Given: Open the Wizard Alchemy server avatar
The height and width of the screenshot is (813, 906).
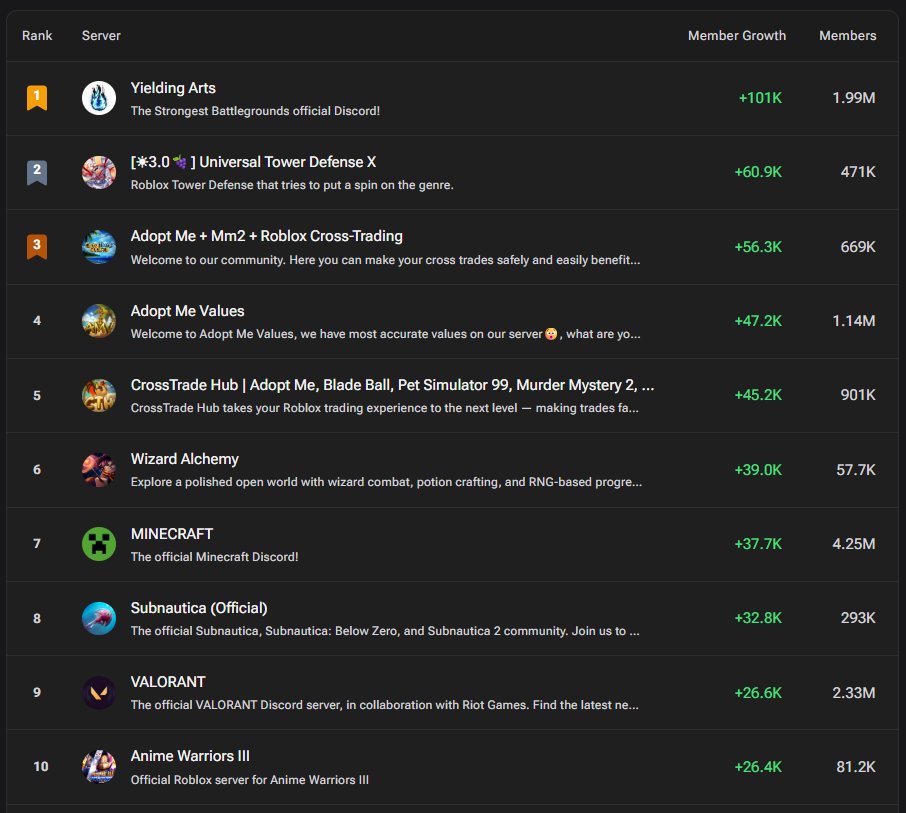Looking at the screenshot, I should [99, 469].
